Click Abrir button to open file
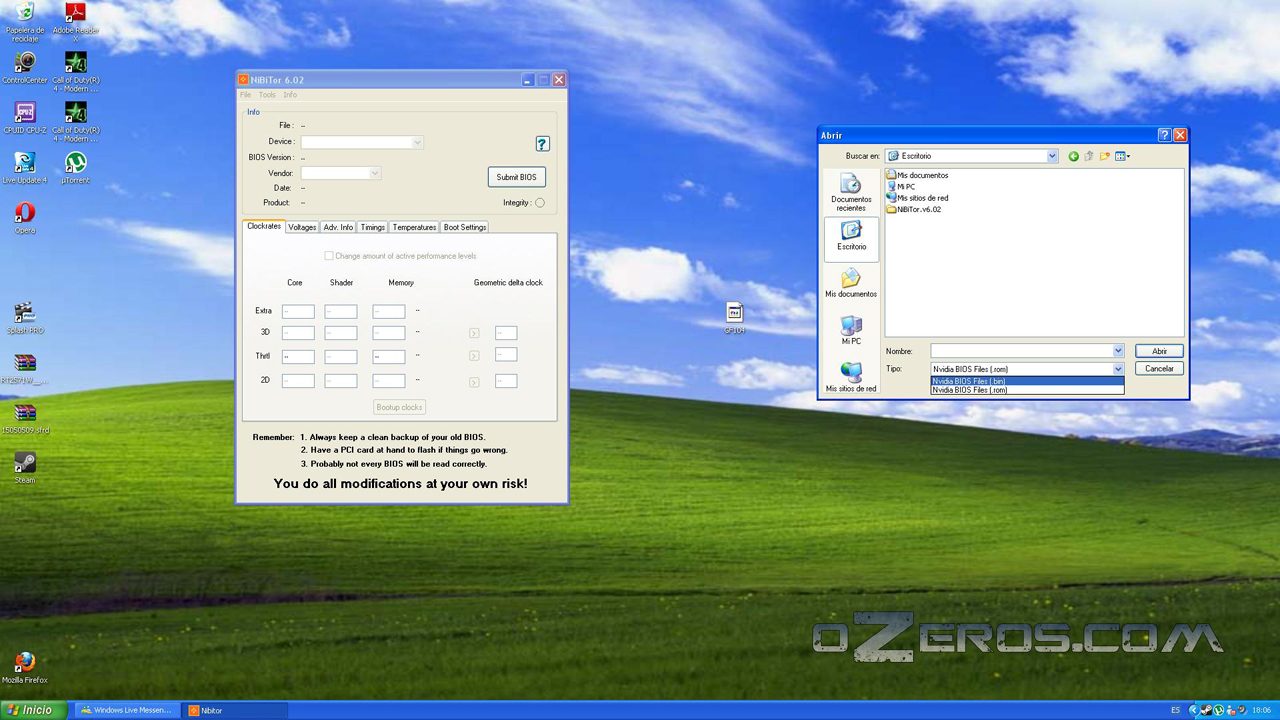1280x720 pixels. click(1159, 351)
